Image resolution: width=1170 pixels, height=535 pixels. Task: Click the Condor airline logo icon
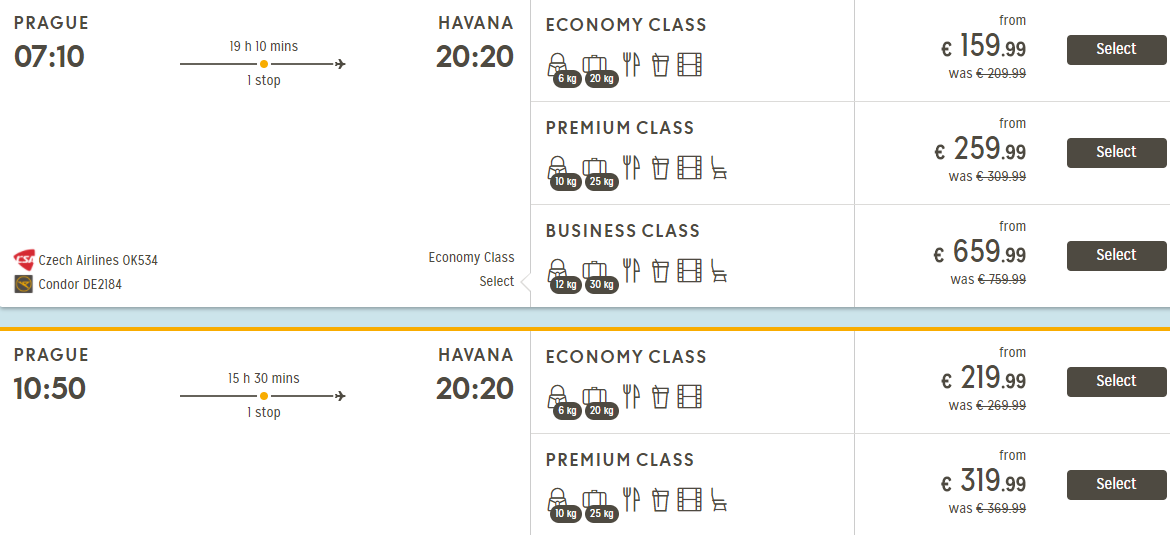coord(24,284)
